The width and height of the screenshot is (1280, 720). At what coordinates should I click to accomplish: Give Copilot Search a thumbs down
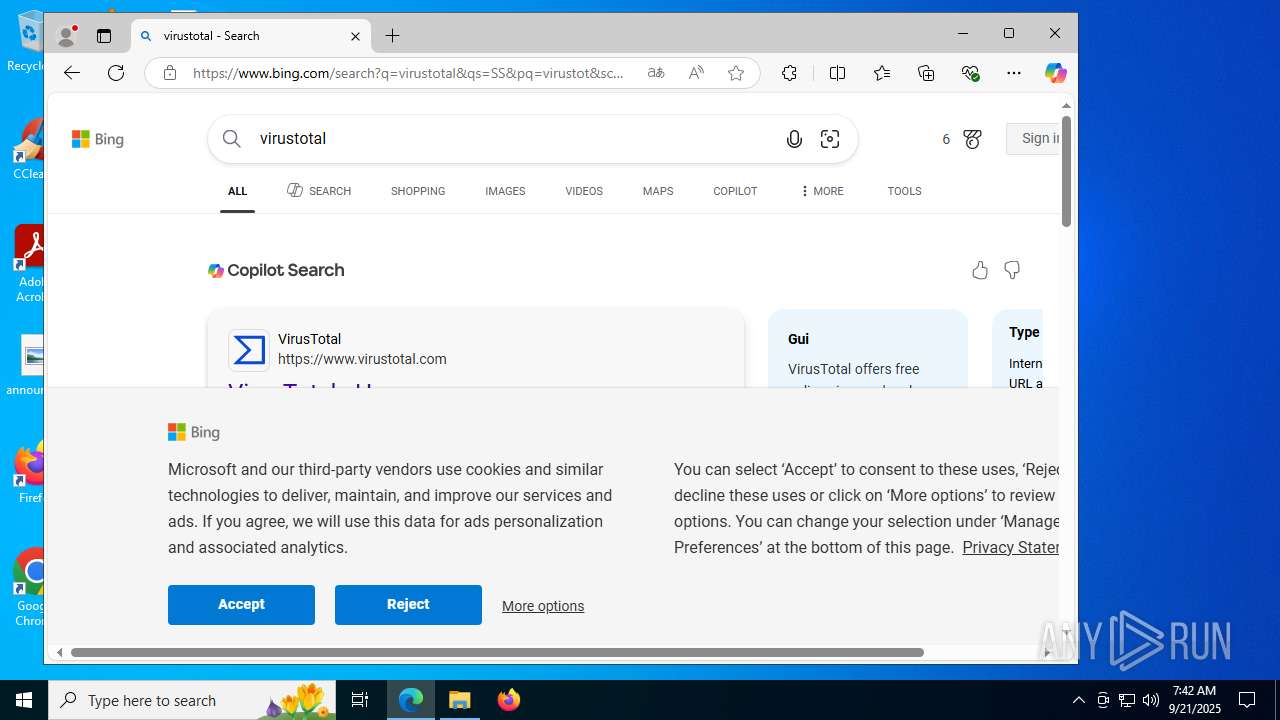click(1012, 270)
